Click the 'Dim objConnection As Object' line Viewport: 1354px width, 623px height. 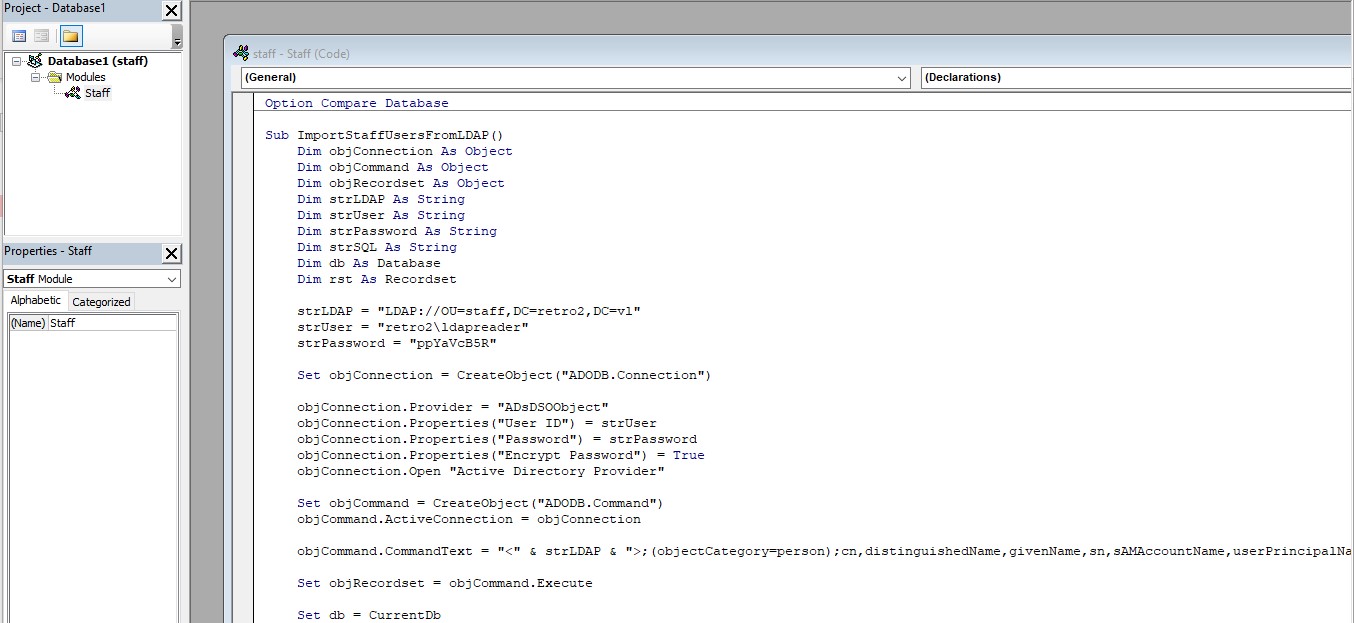405,151
